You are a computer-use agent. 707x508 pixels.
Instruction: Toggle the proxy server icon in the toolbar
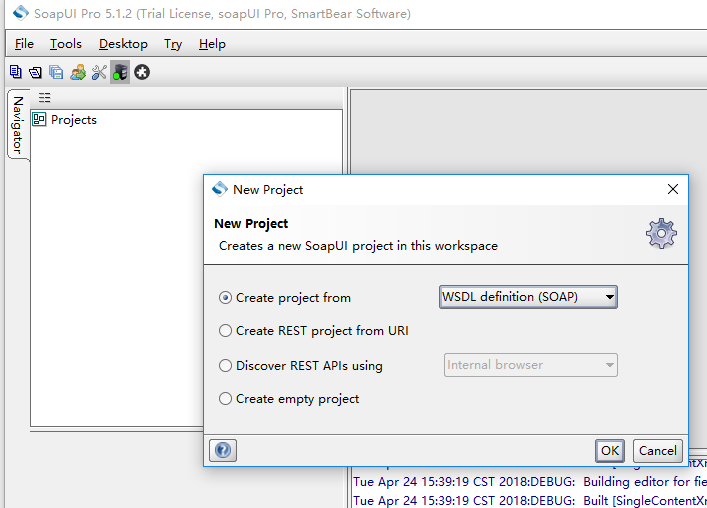[120, 72]
